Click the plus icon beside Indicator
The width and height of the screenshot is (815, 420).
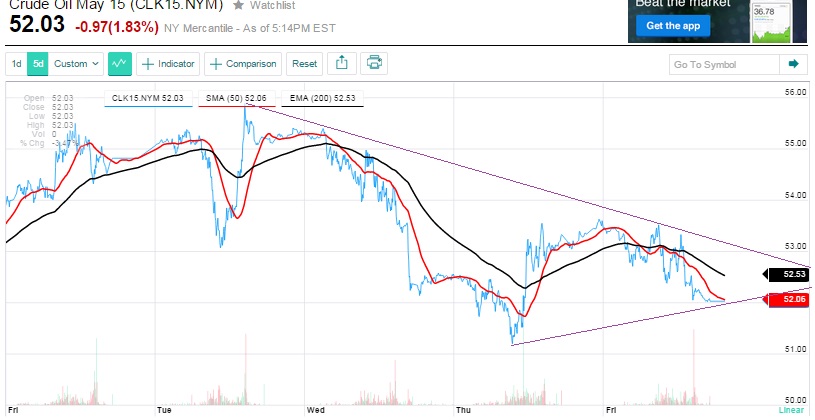148,64
